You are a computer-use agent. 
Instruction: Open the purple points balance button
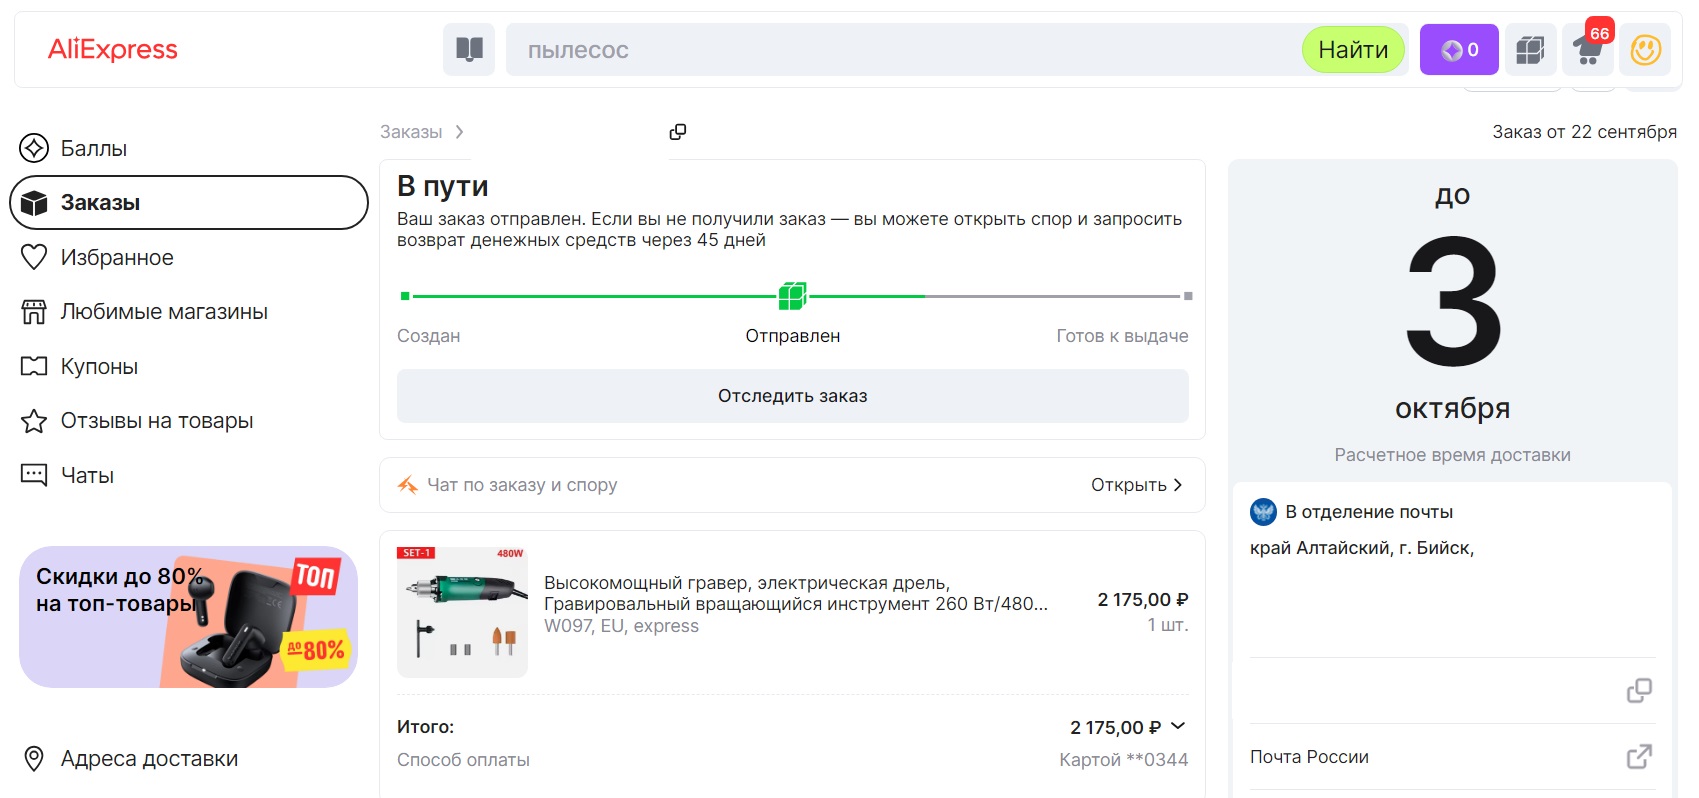[1459, 50]
